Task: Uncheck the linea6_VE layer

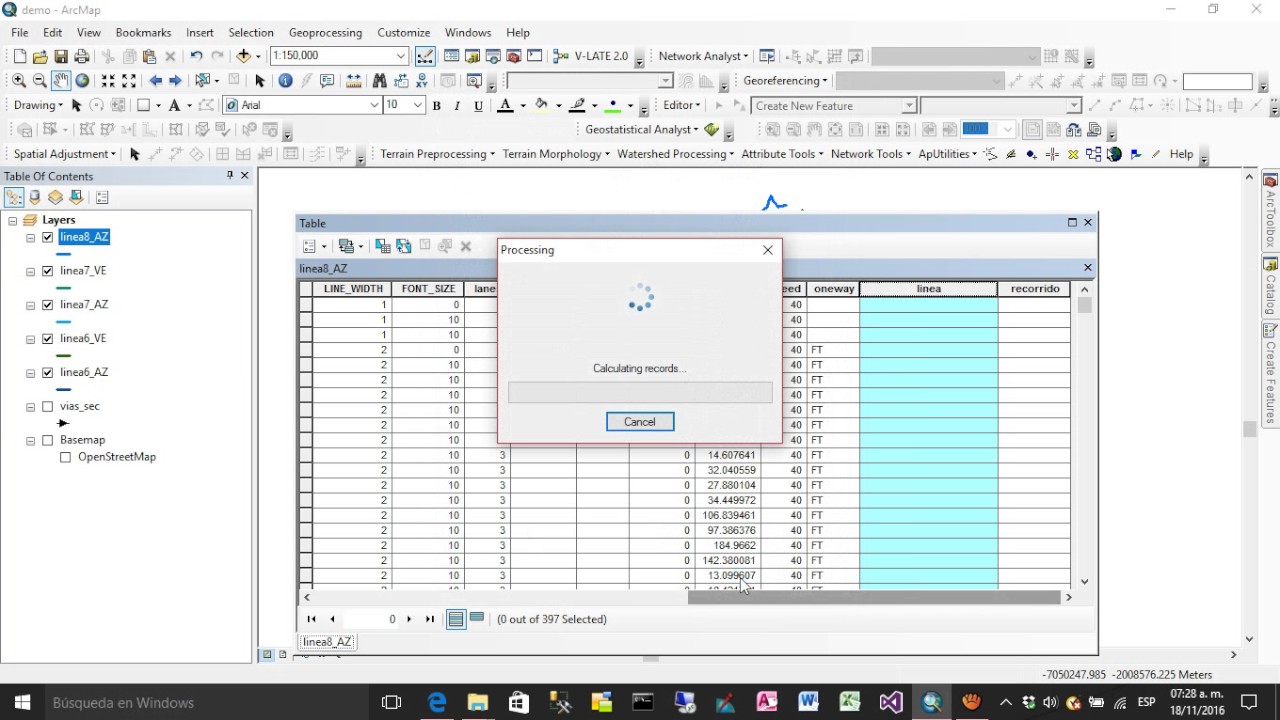Action: pyautogui.click(x=47, y=339)
